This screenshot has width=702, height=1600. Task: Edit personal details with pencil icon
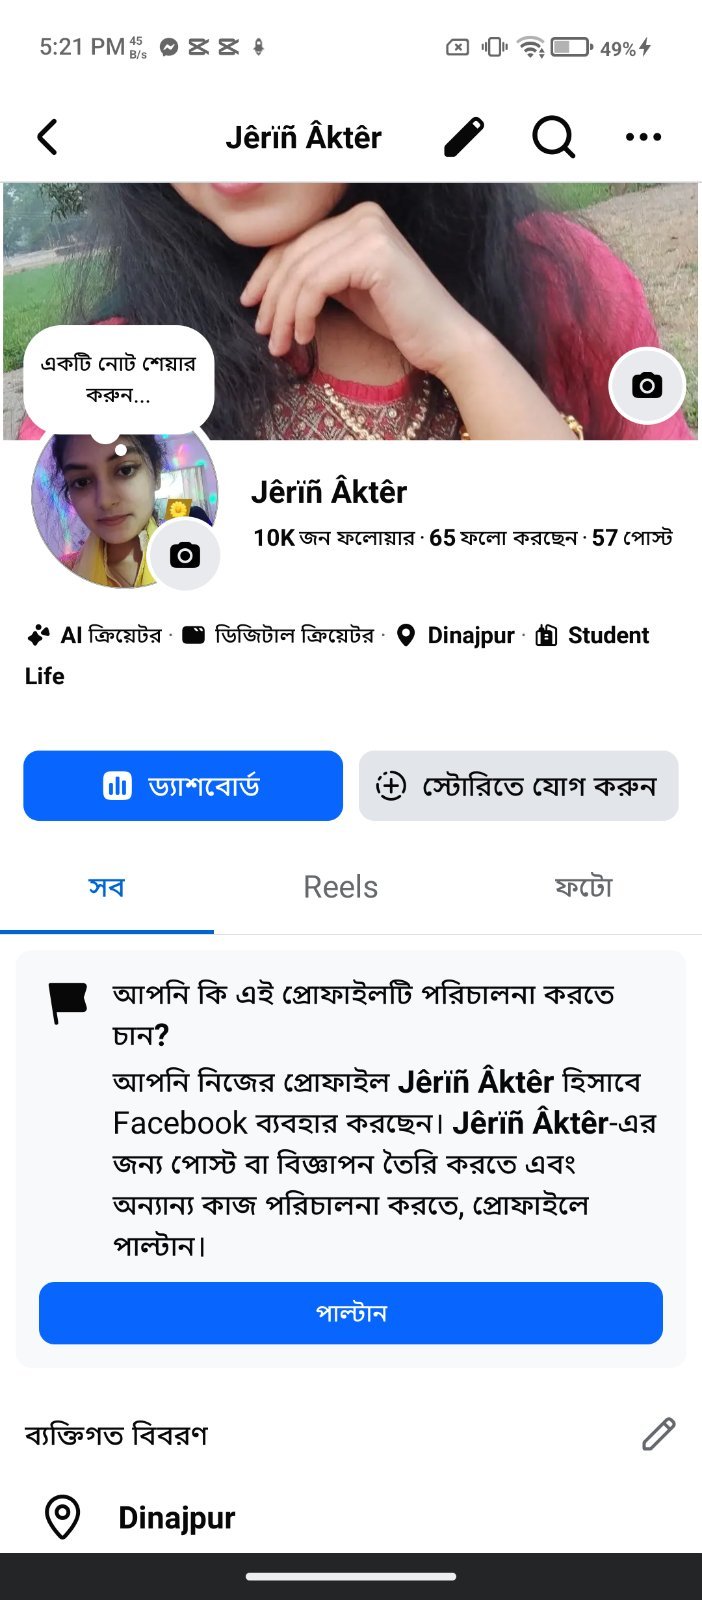(658, 1434)
